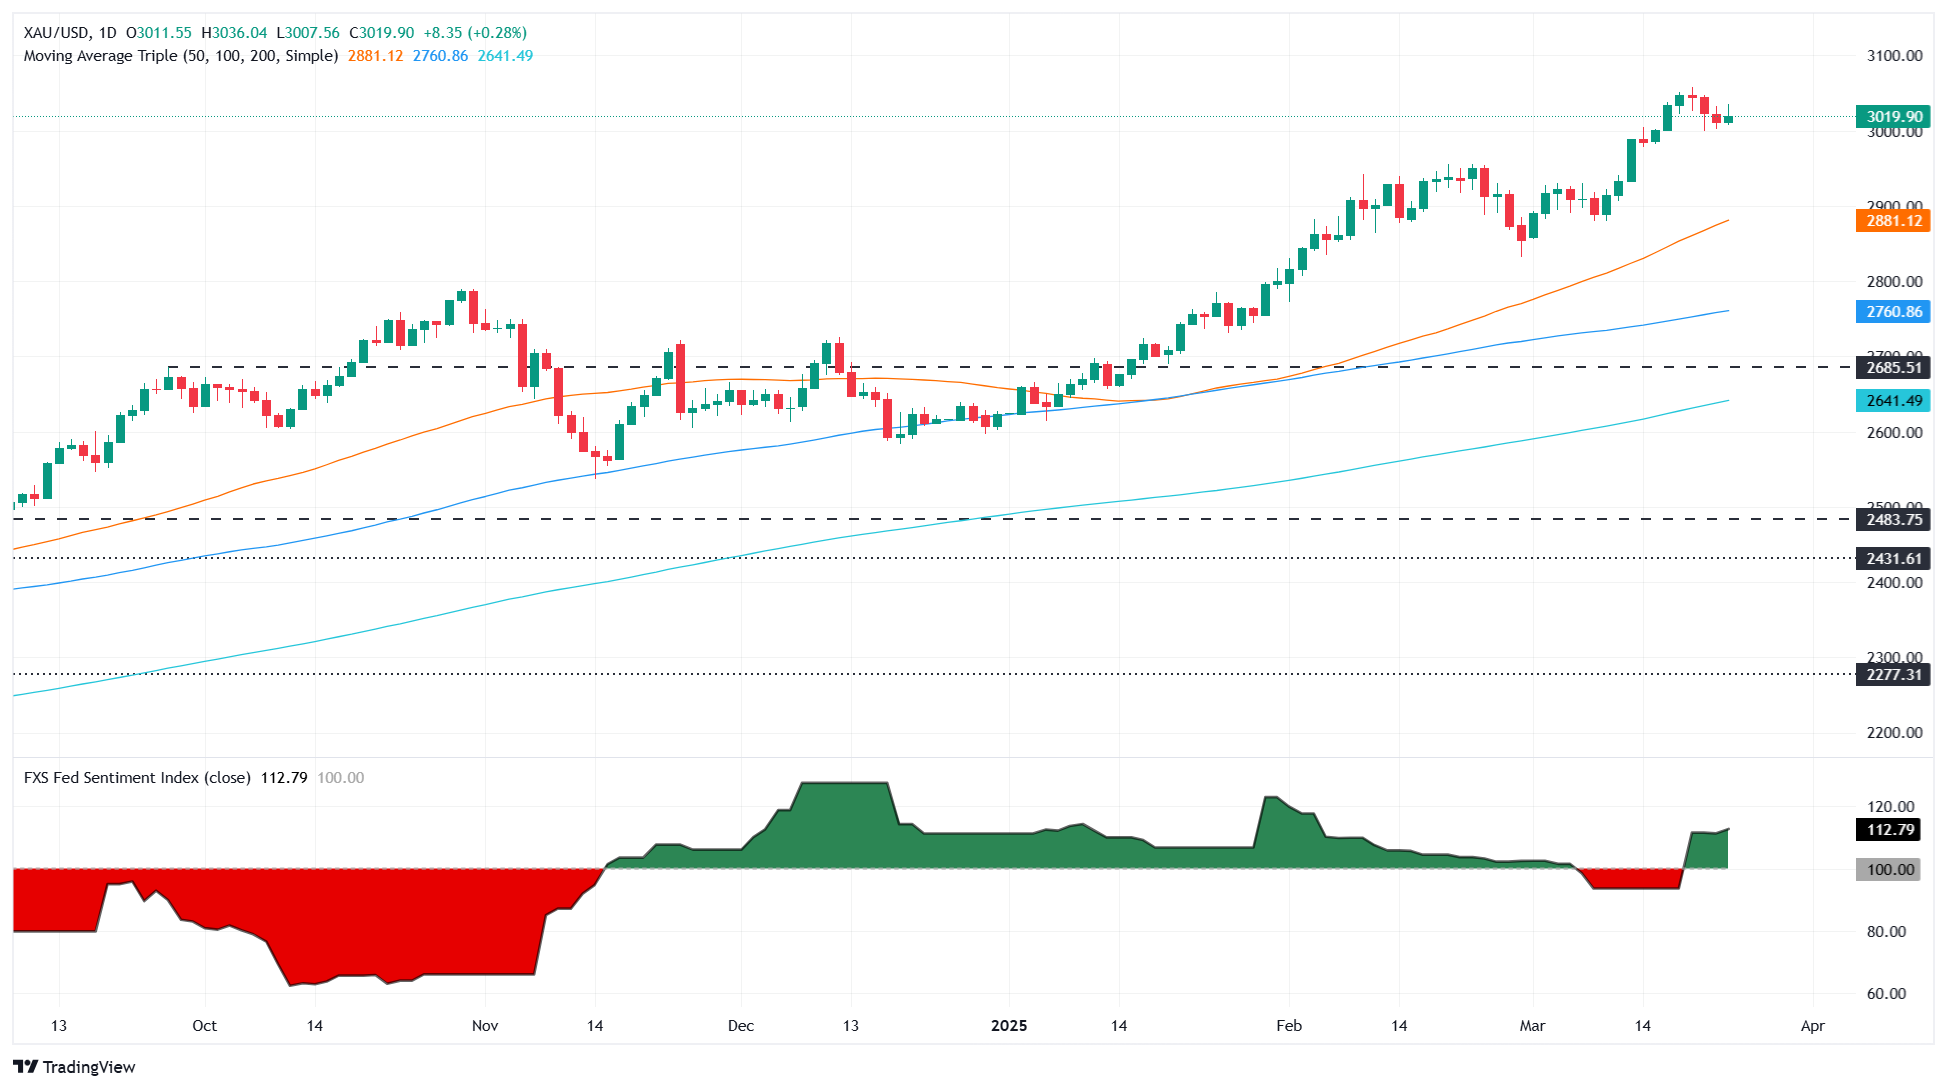Open the Moving Average Triple indicator legend
This screenshot has width=1947, height=1090.
(x=180, y=56)
